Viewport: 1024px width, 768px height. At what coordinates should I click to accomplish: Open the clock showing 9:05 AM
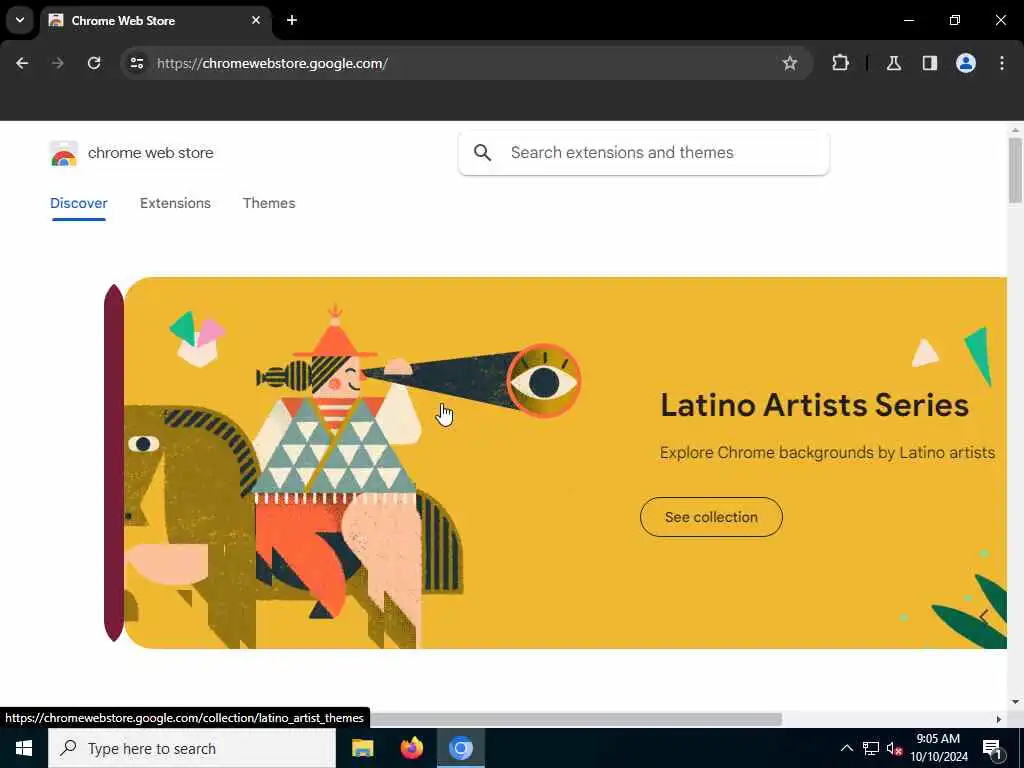938,748
